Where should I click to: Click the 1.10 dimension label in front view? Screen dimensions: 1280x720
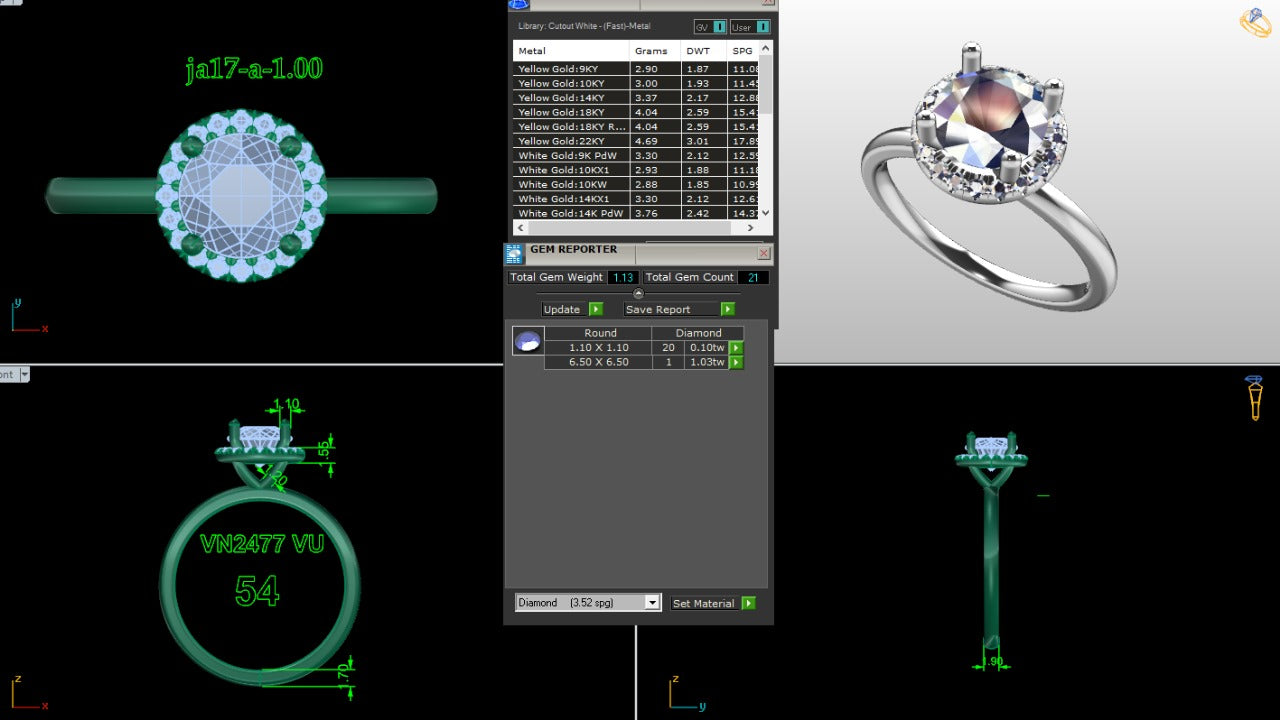coord(286,405)
